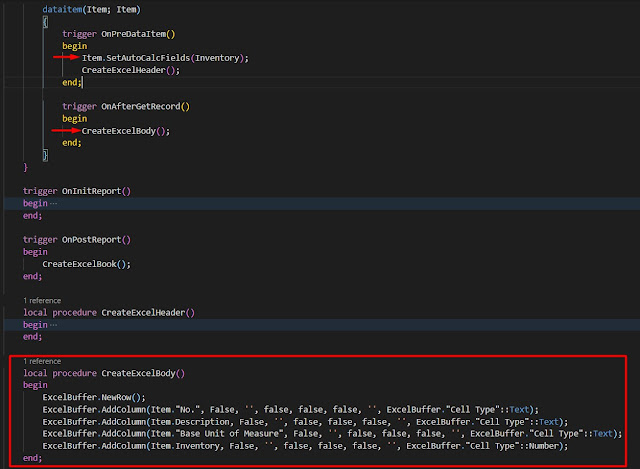Screen dimensions: 640x469
Task: Click 'begin' under OnPostReport trigger
Action: [x=35, y=252]
